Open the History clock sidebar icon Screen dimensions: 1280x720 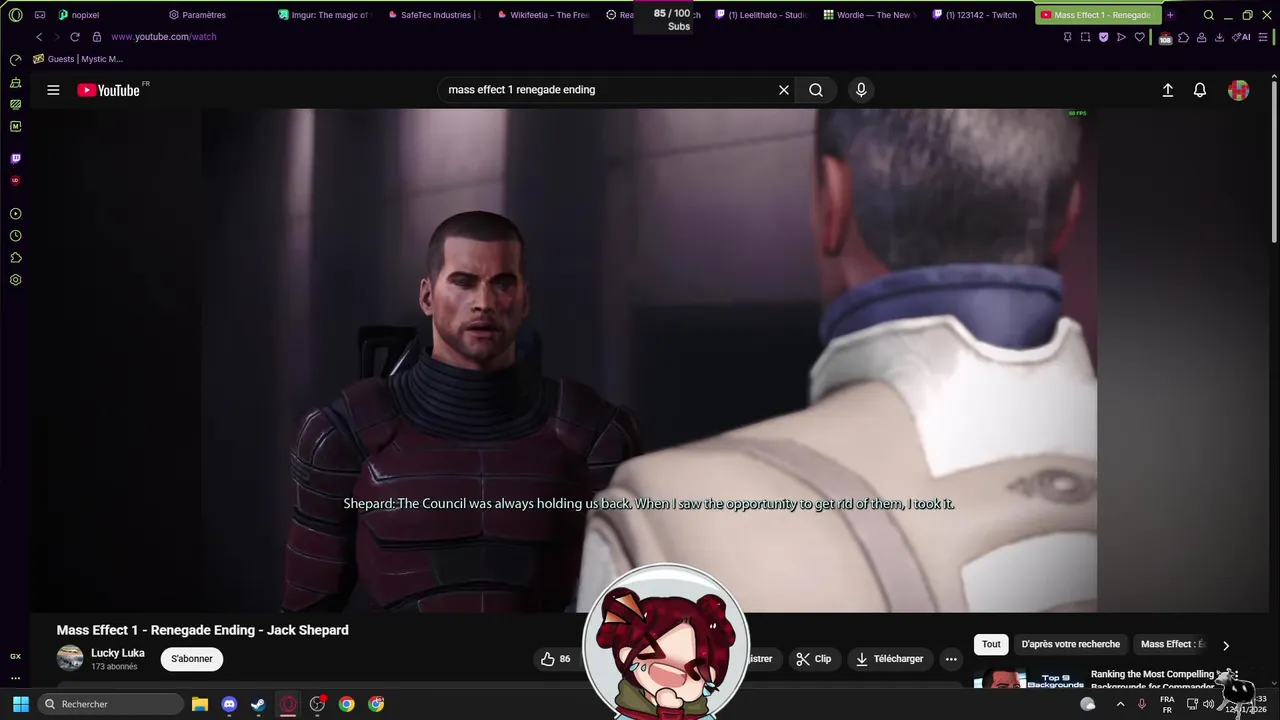15,236
